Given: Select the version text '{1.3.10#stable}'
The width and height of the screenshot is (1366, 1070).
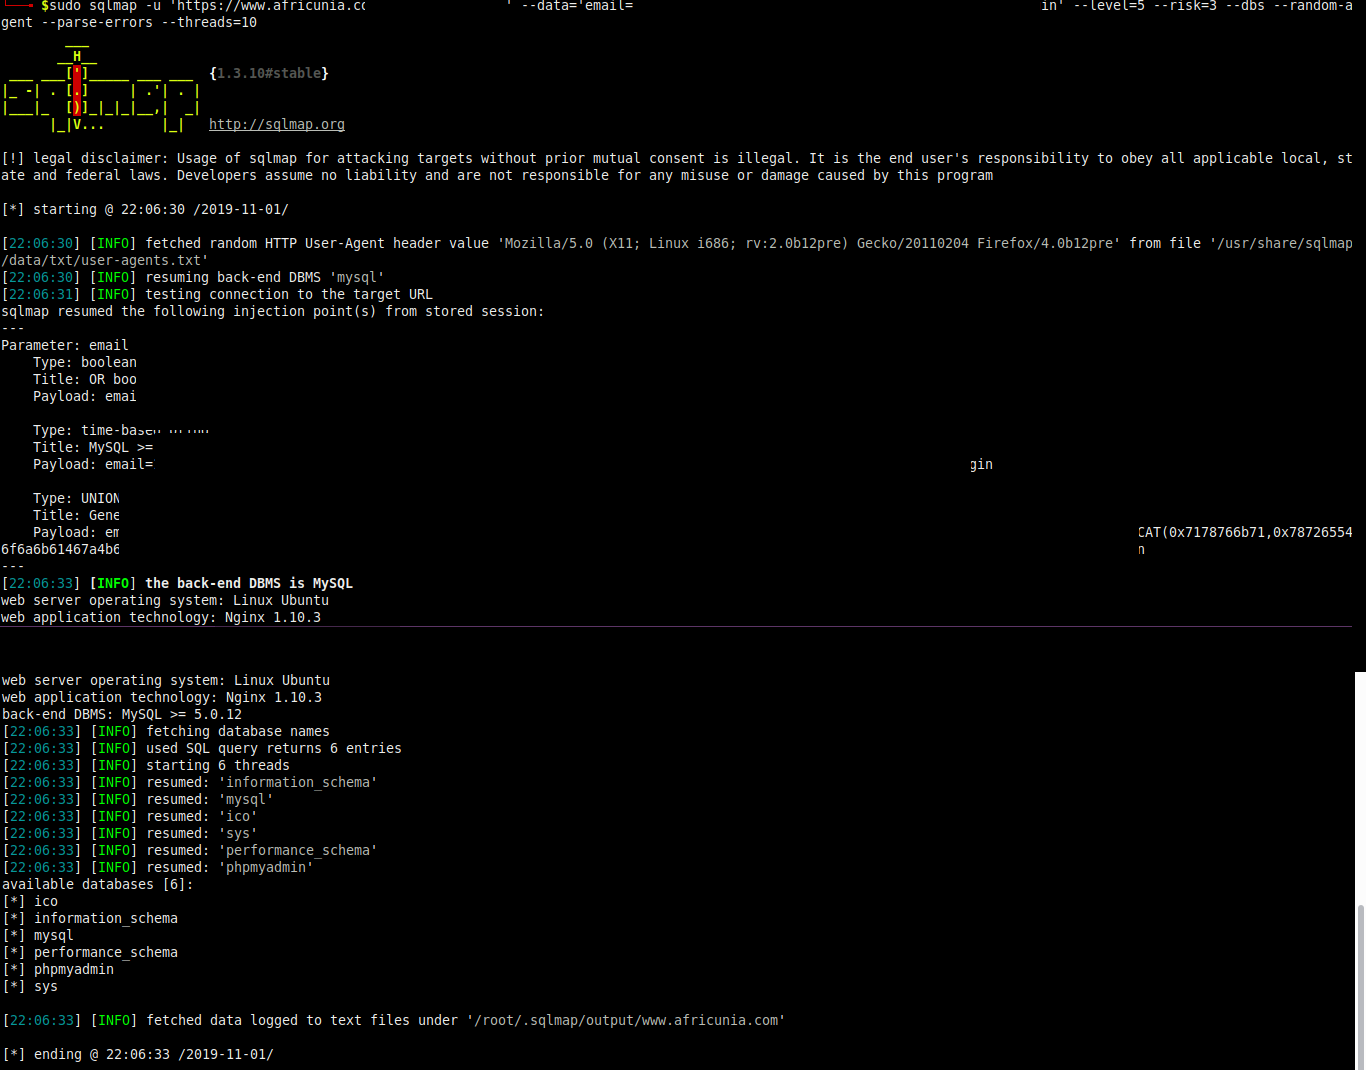Looking at the screenshot, I should (269, 73).
